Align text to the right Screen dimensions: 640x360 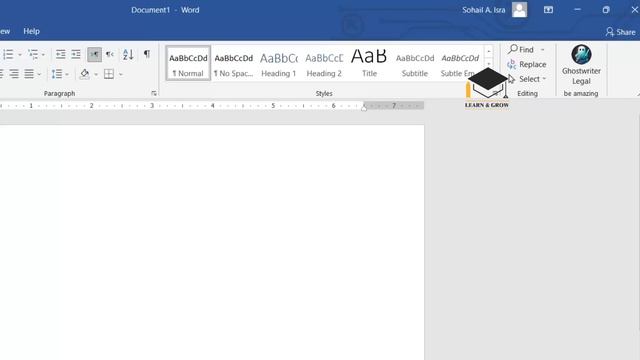click(x=14, y=74)
